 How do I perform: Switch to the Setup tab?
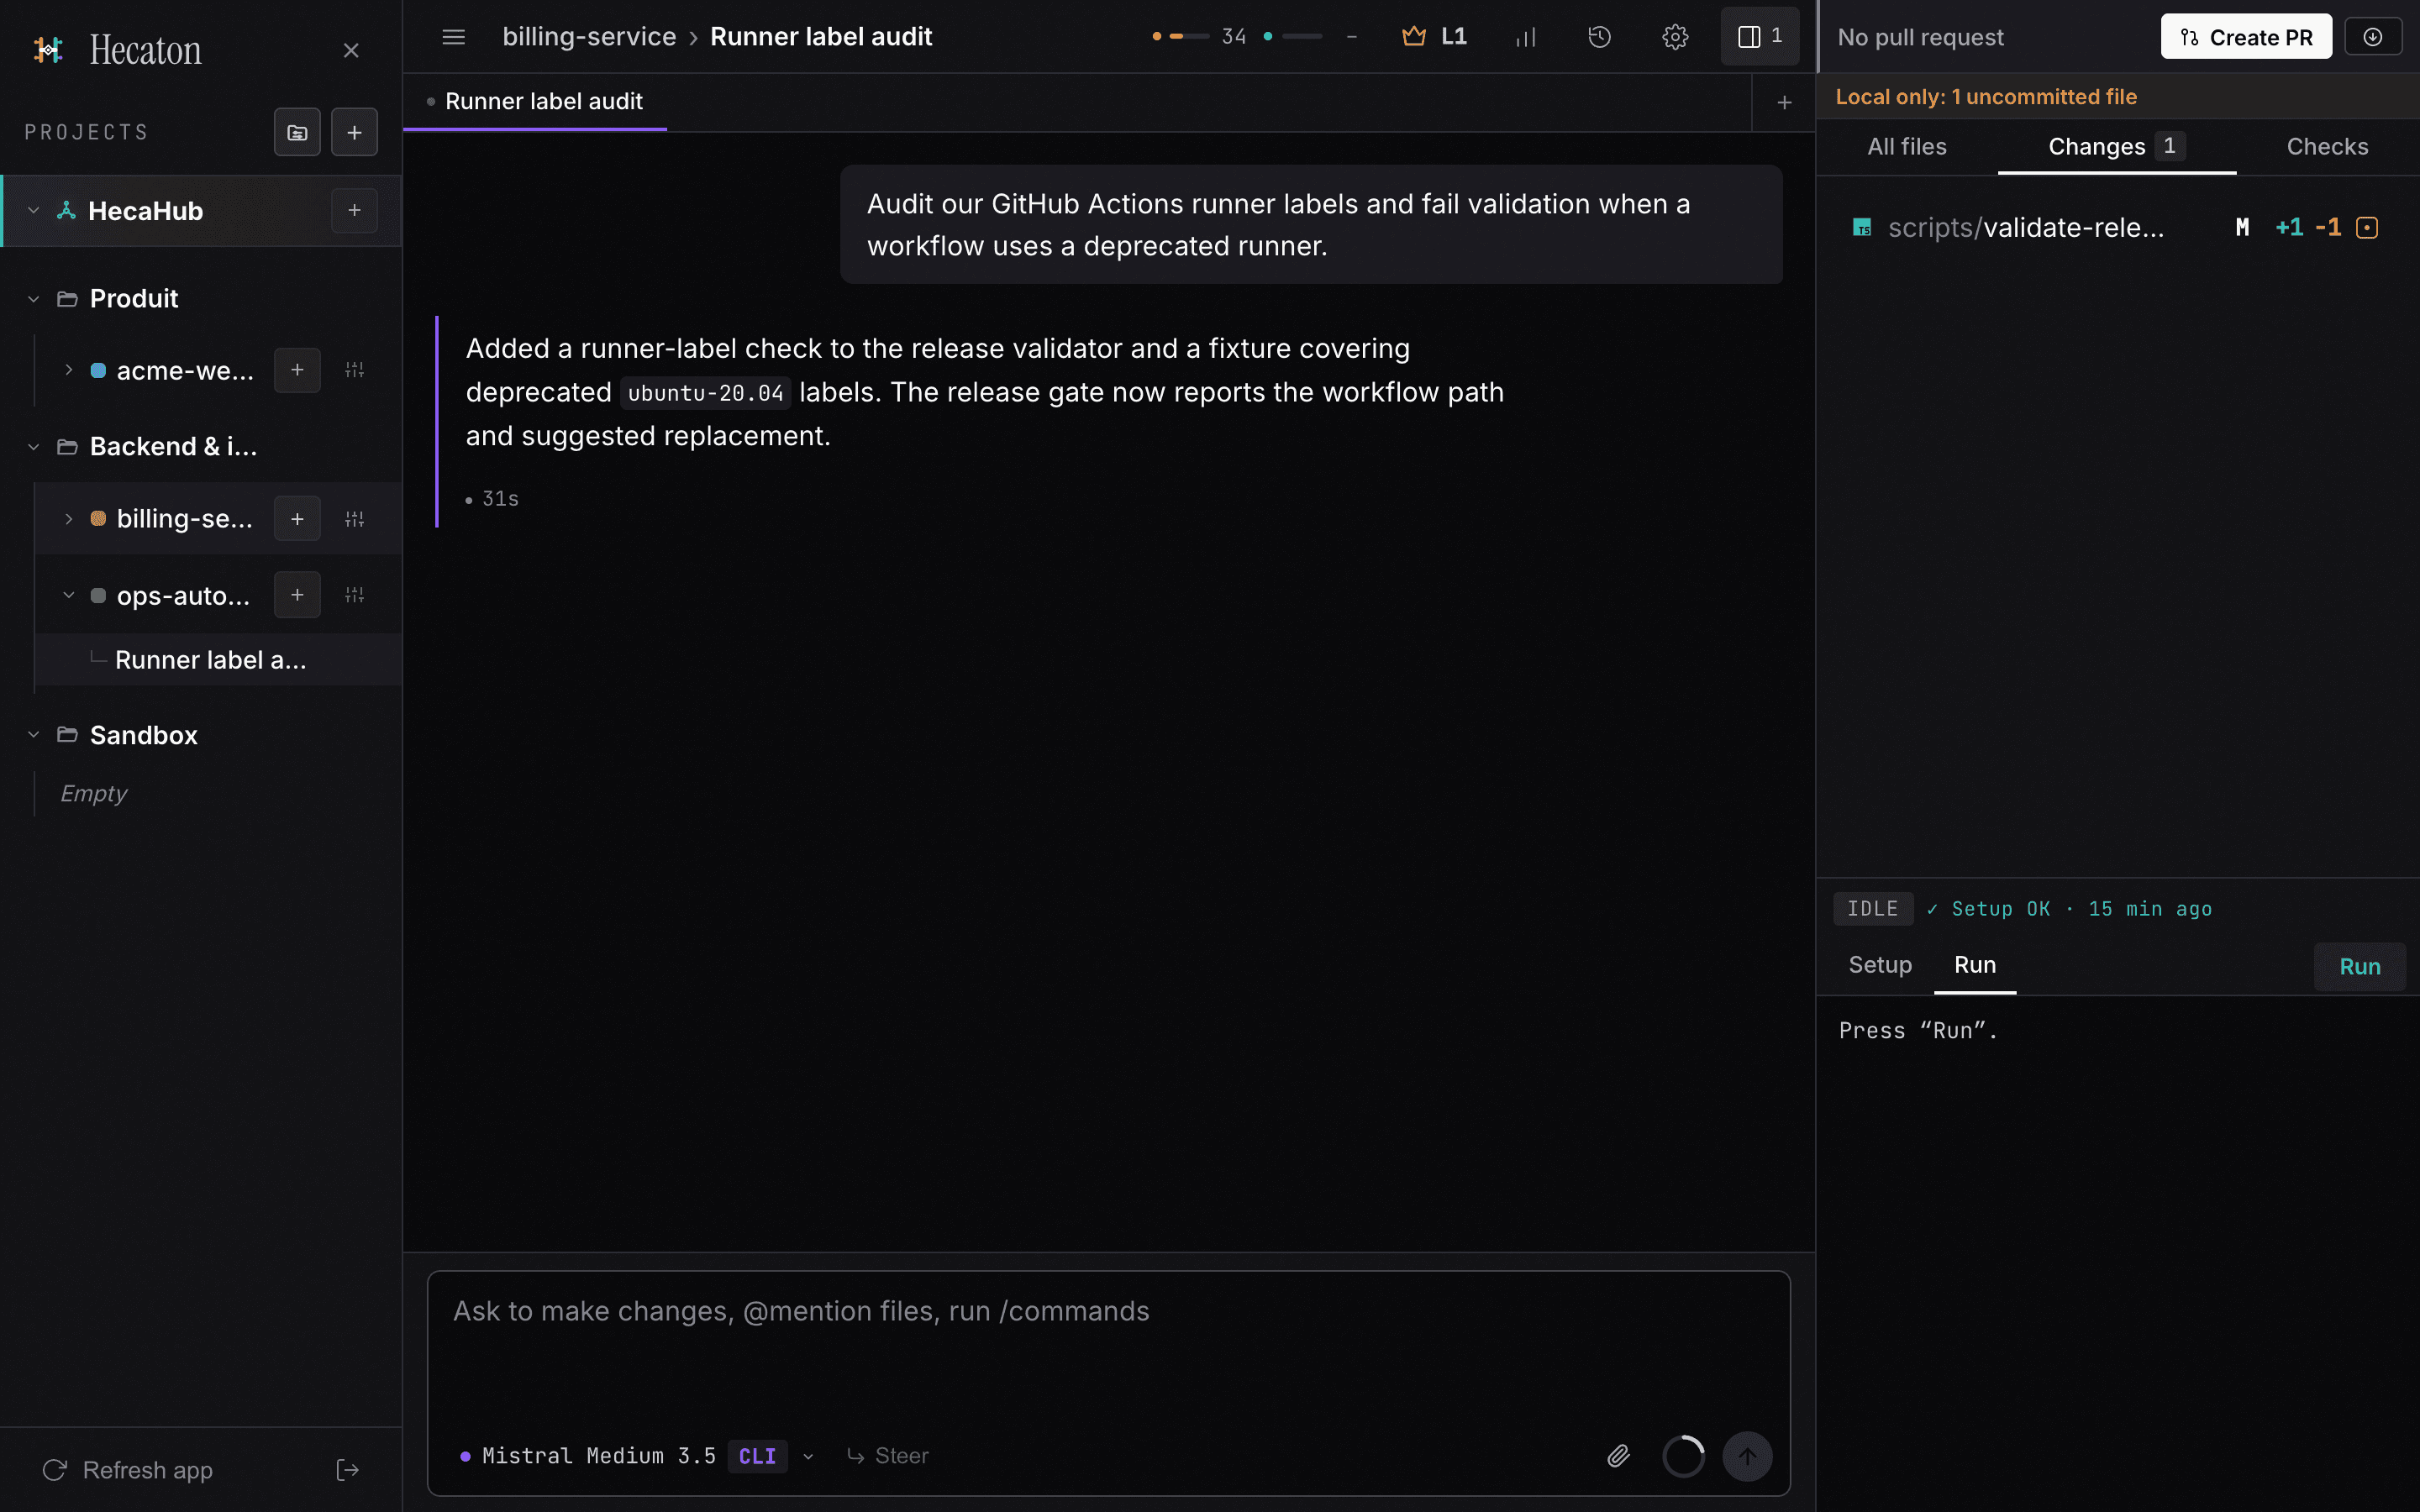pos(1880,965)
